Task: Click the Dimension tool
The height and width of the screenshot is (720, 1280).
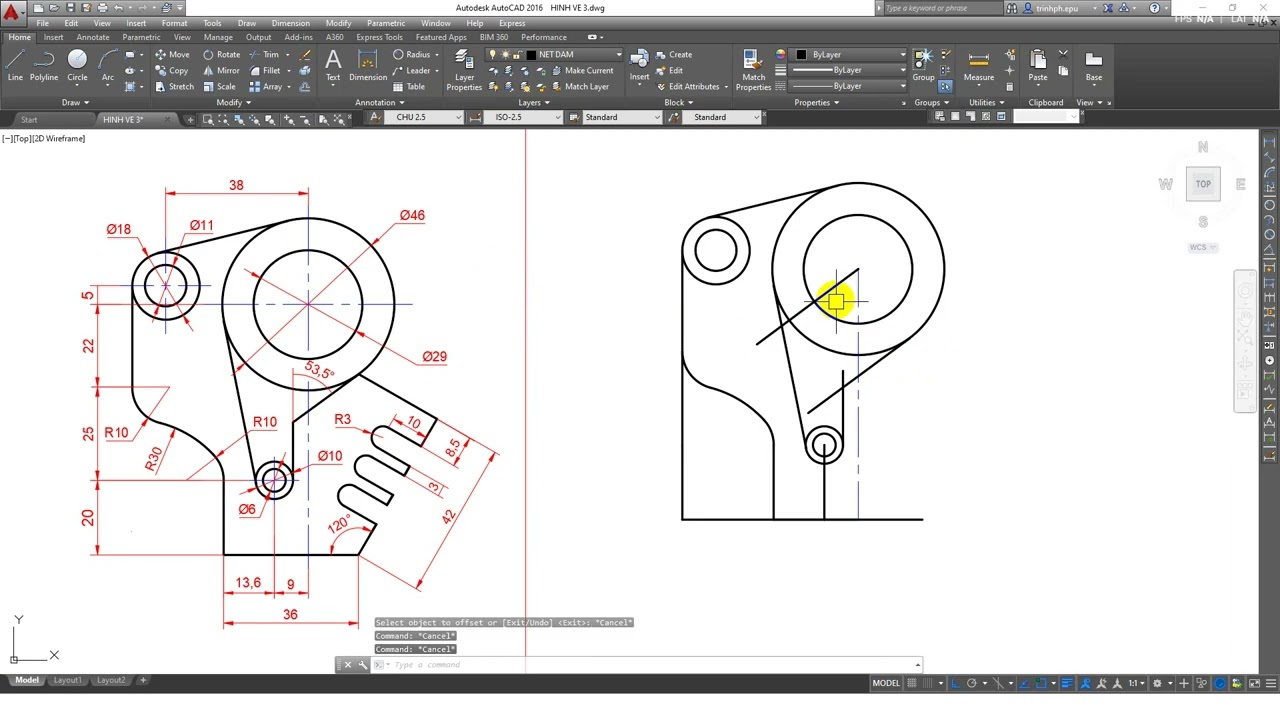Action: click(368, 66)
